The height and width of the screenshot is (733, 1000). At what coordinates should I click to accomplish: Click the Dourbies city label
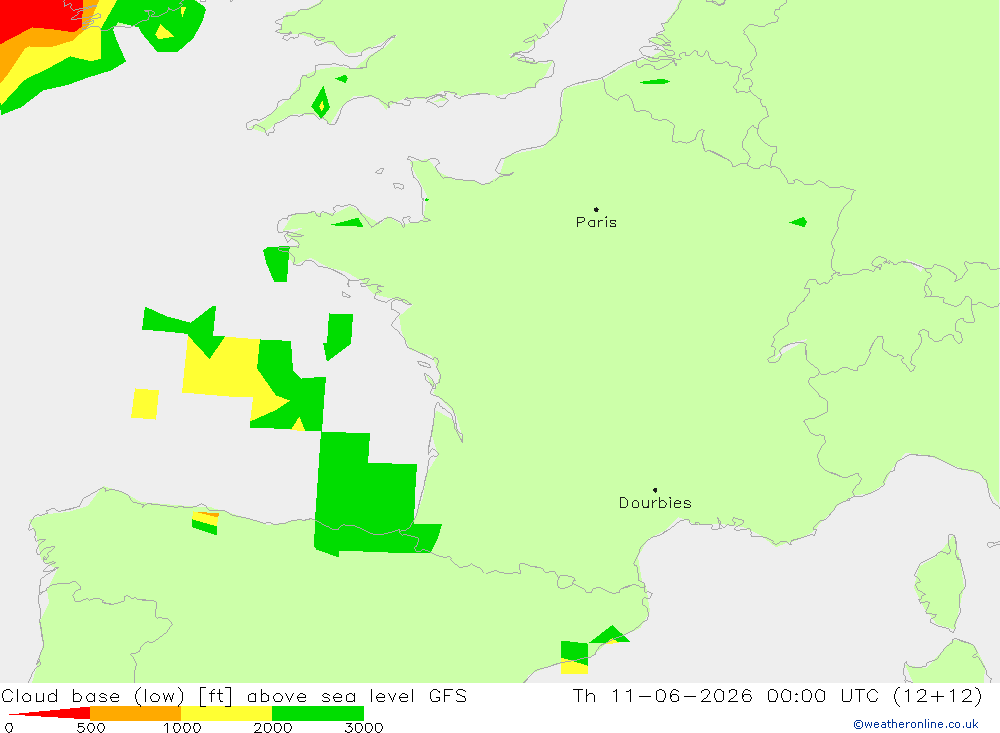[x=655, y=503]
